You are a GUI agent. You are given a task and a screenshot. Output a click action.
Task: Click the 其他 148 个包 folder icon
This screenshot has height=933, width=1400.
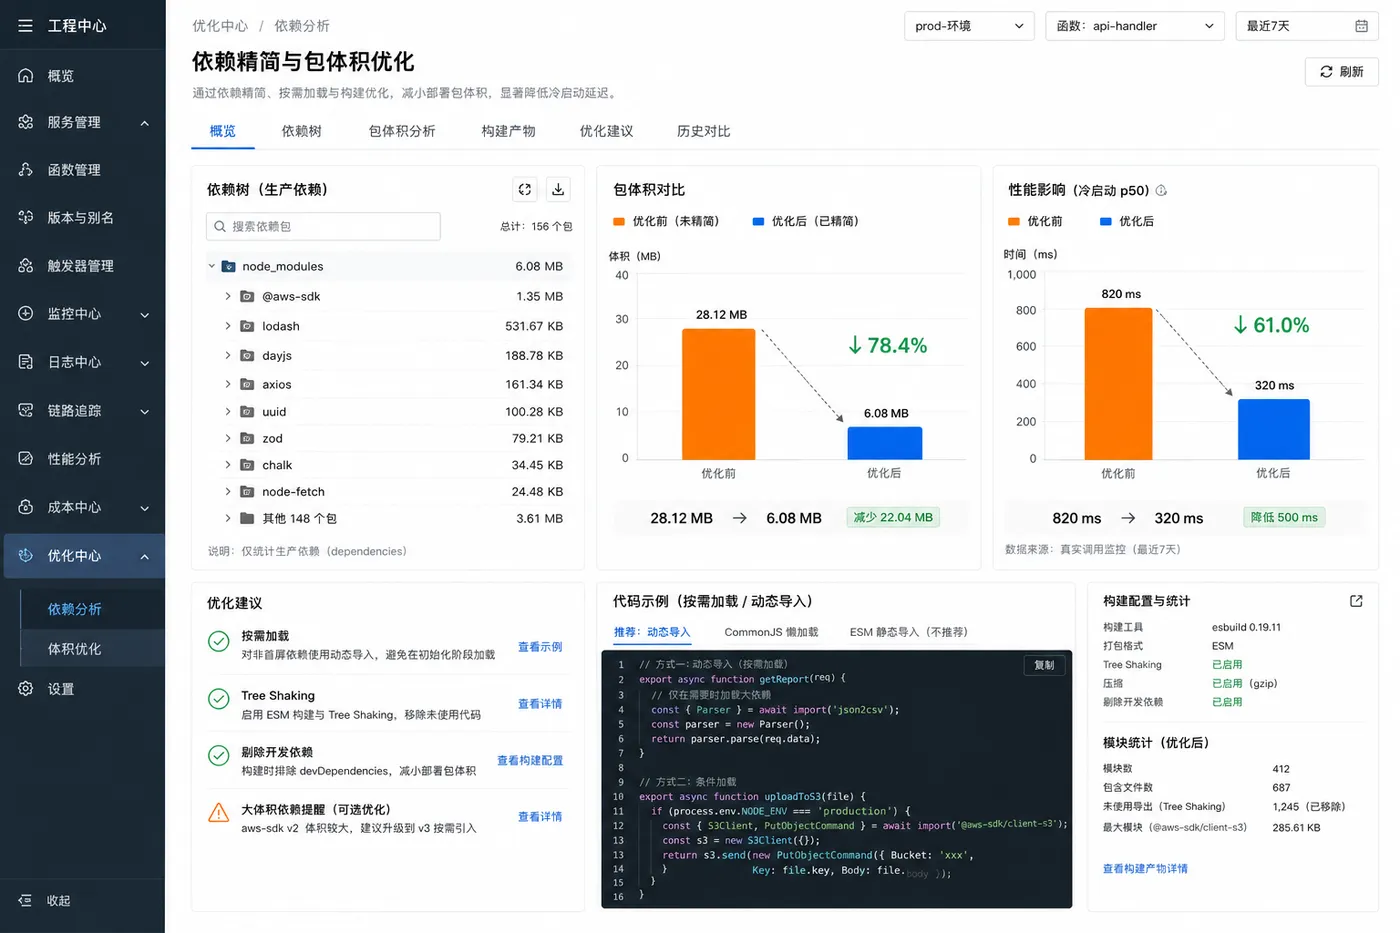coord(247,519)
